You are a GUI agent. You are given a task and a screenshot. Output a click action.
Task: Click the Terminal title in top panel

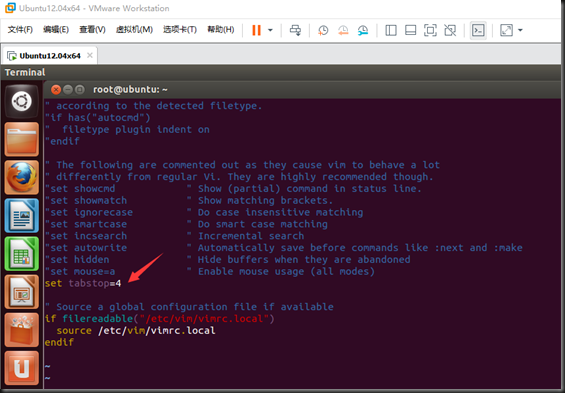[x=25, y=72]
